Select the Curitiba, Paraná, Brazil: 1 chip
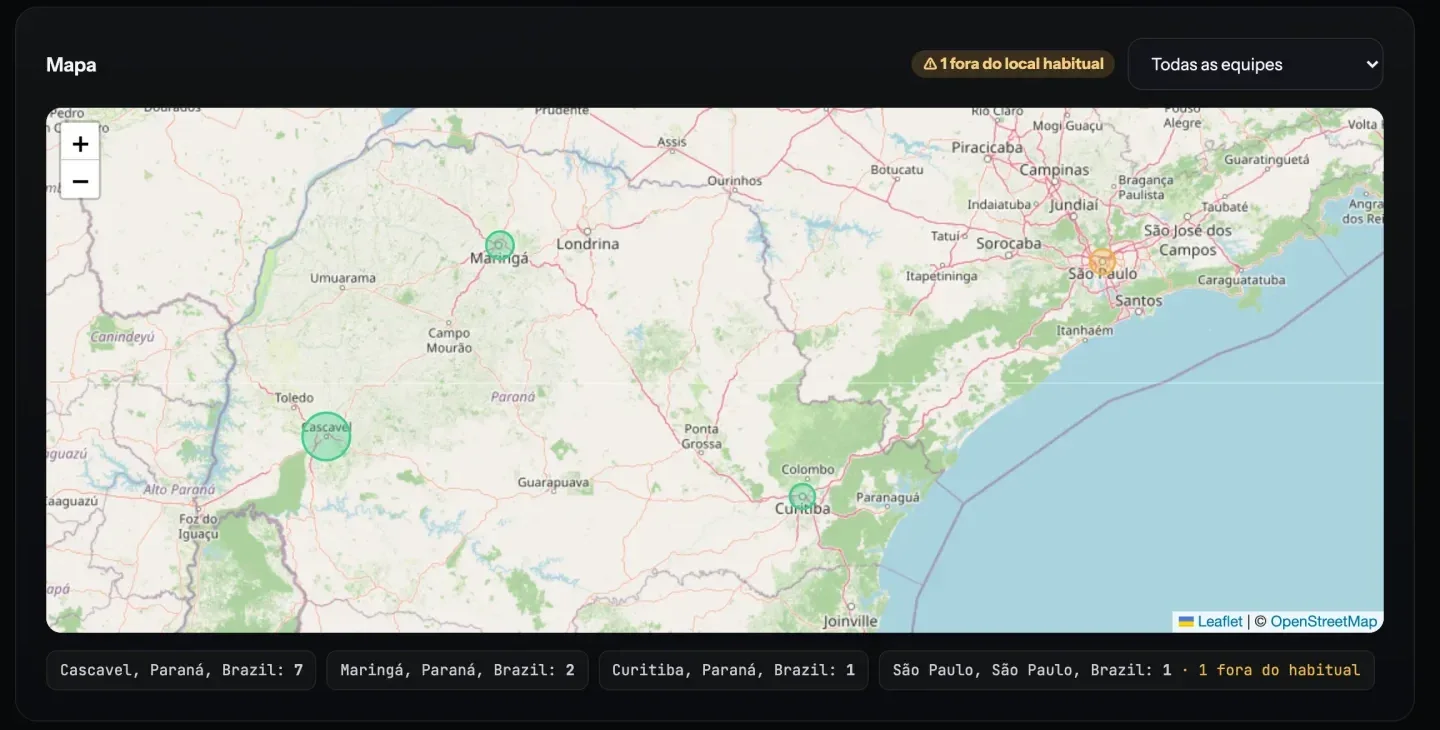This screenshot has height=730, width=1440. (x=733, y=670)
